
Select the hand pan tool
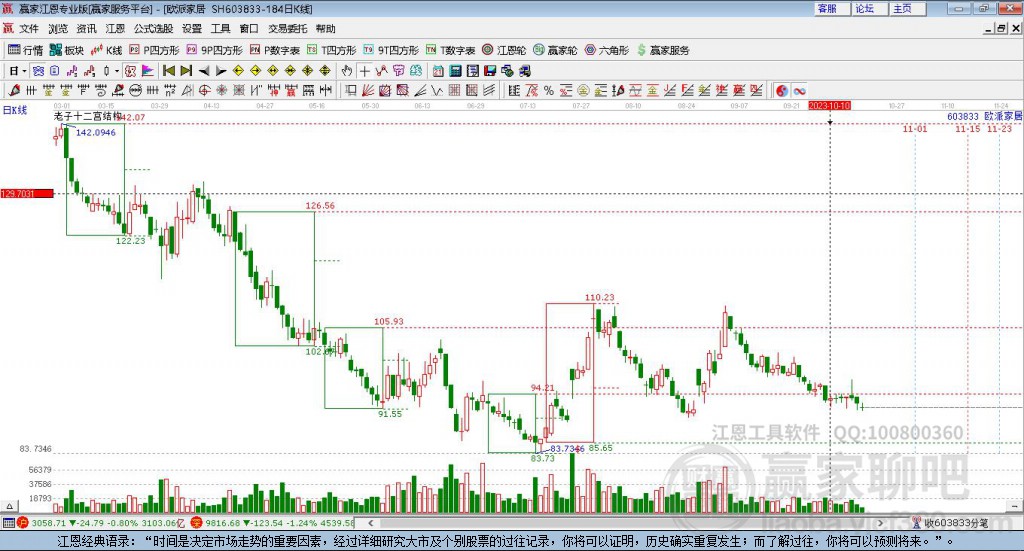click(347, 71)
